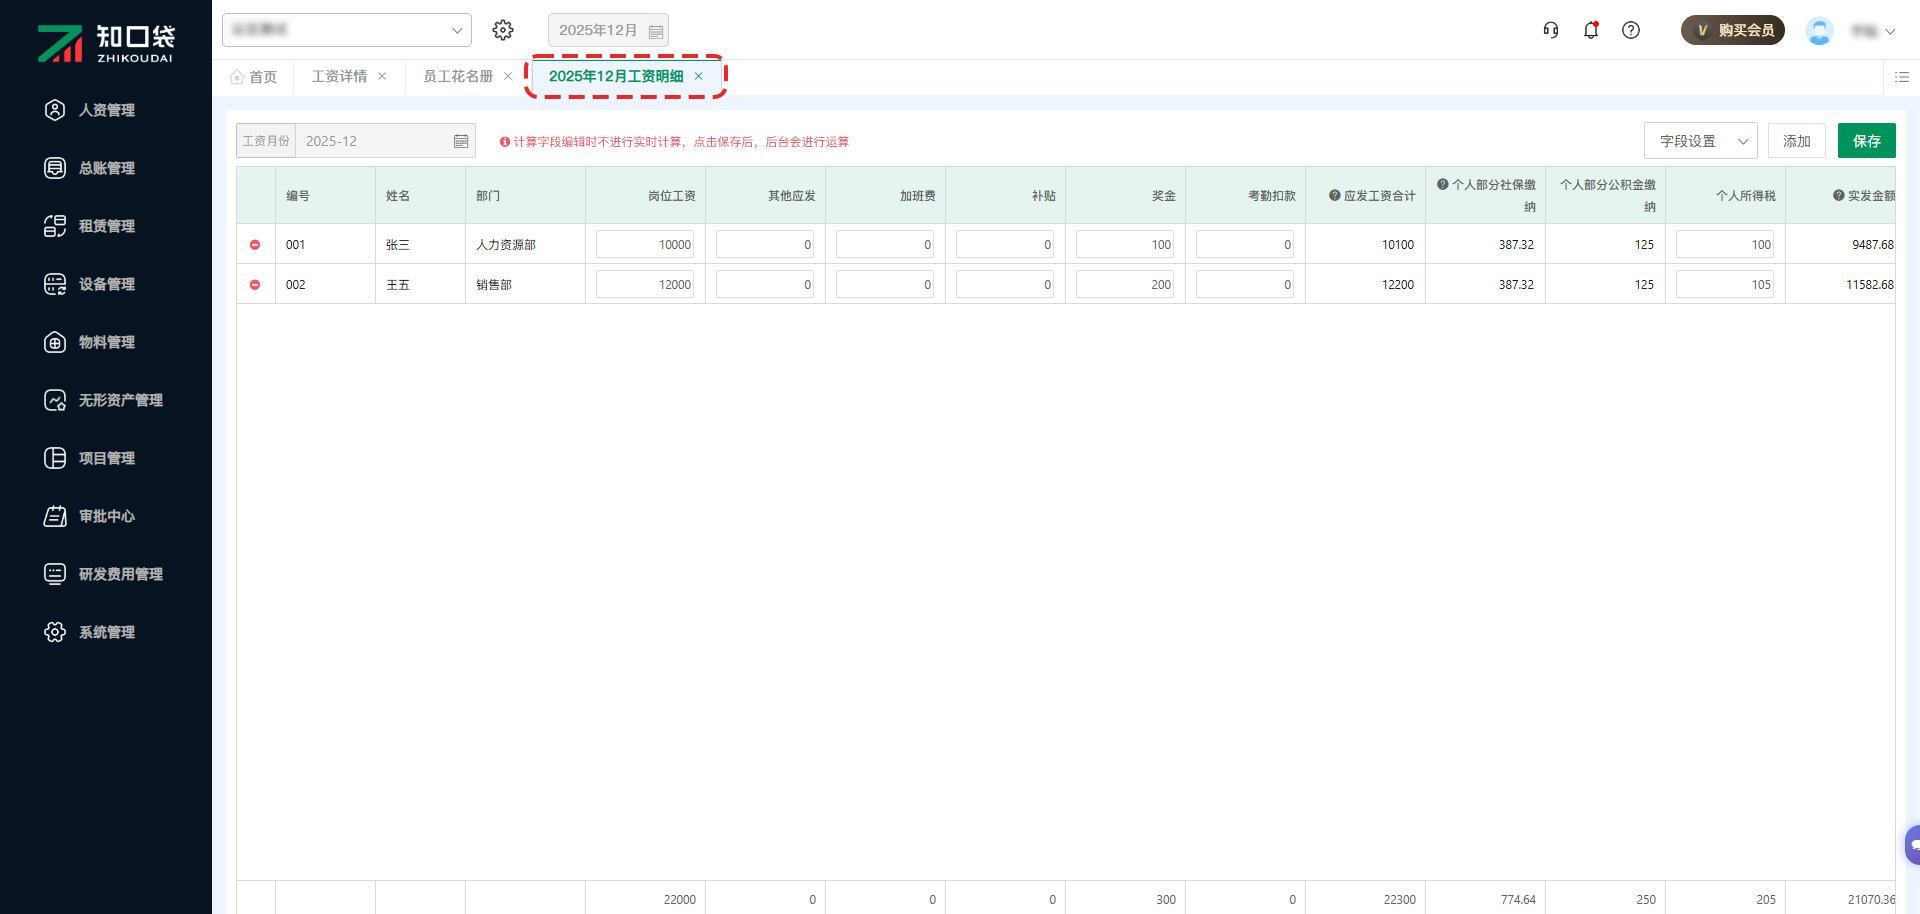Edit 奖金 field for 王五
The height and width of the screenshot is (914, 1920).
pos(1125,285)
